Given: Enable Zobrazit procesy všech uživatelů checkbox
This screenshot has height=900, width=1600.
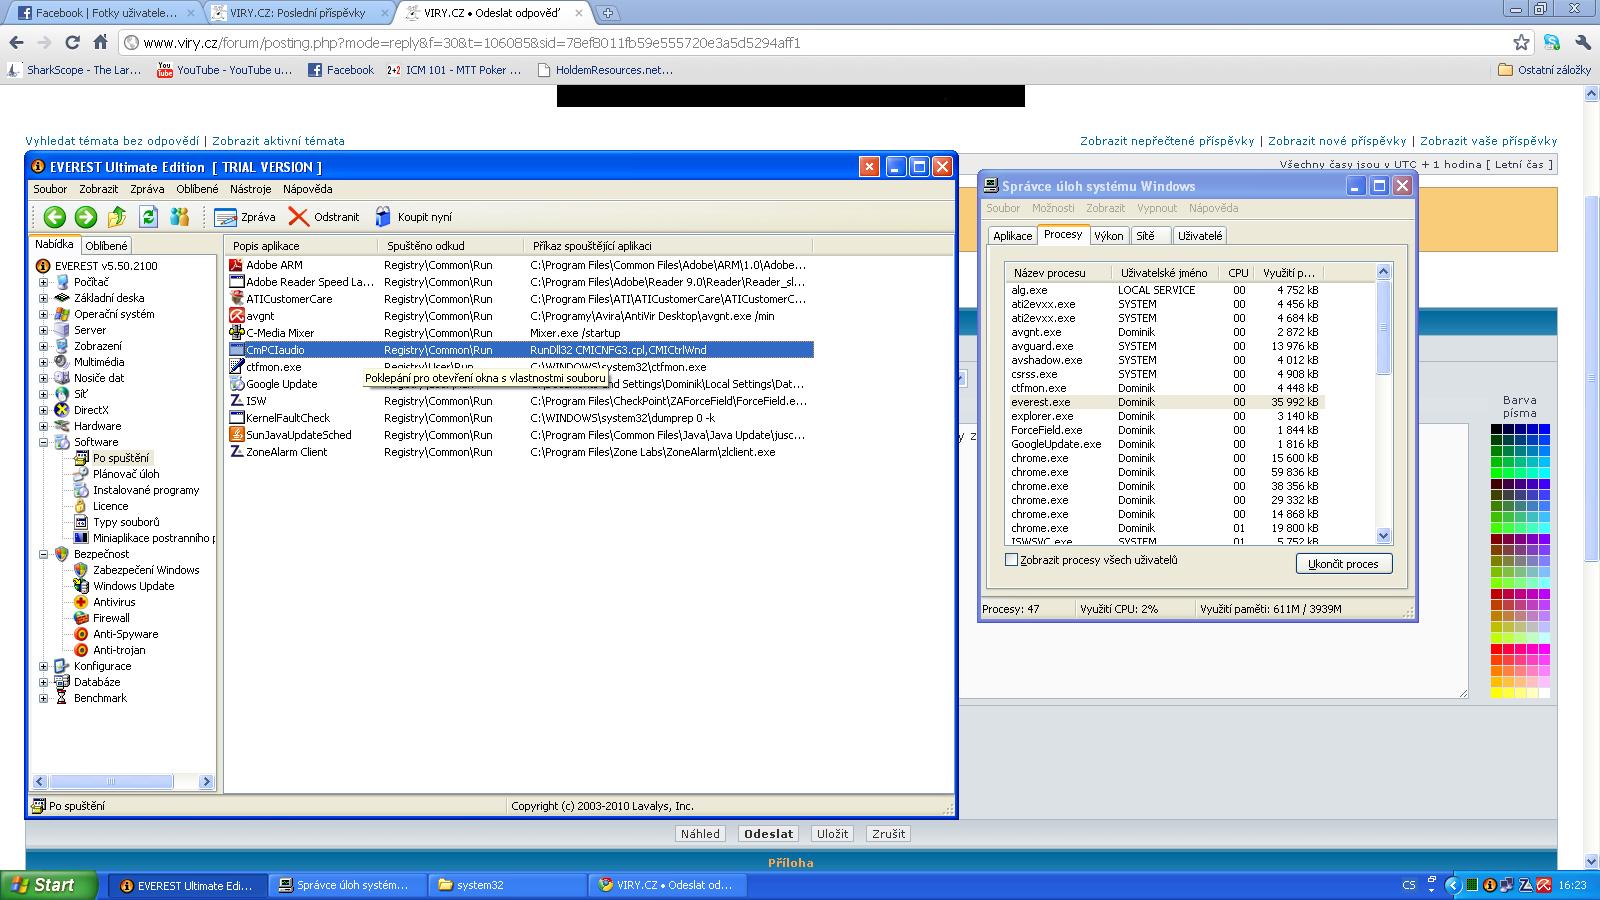Looking at the screenshot, I should 1011,560.
